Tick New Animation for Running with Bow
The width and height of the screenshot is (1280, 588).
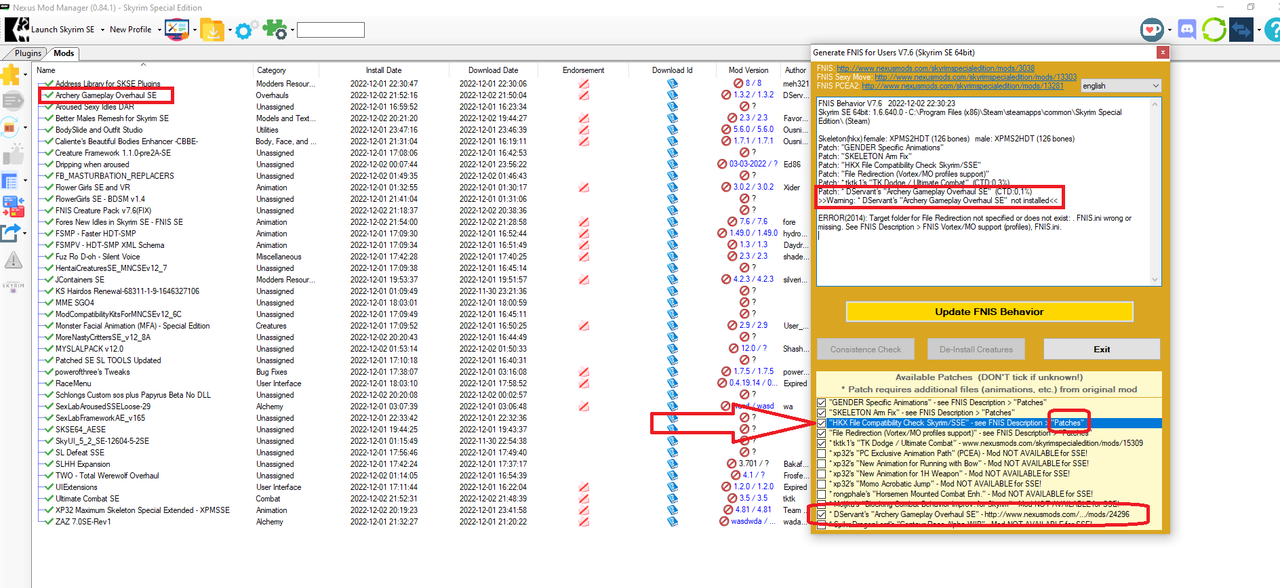[x=822, y=463]
